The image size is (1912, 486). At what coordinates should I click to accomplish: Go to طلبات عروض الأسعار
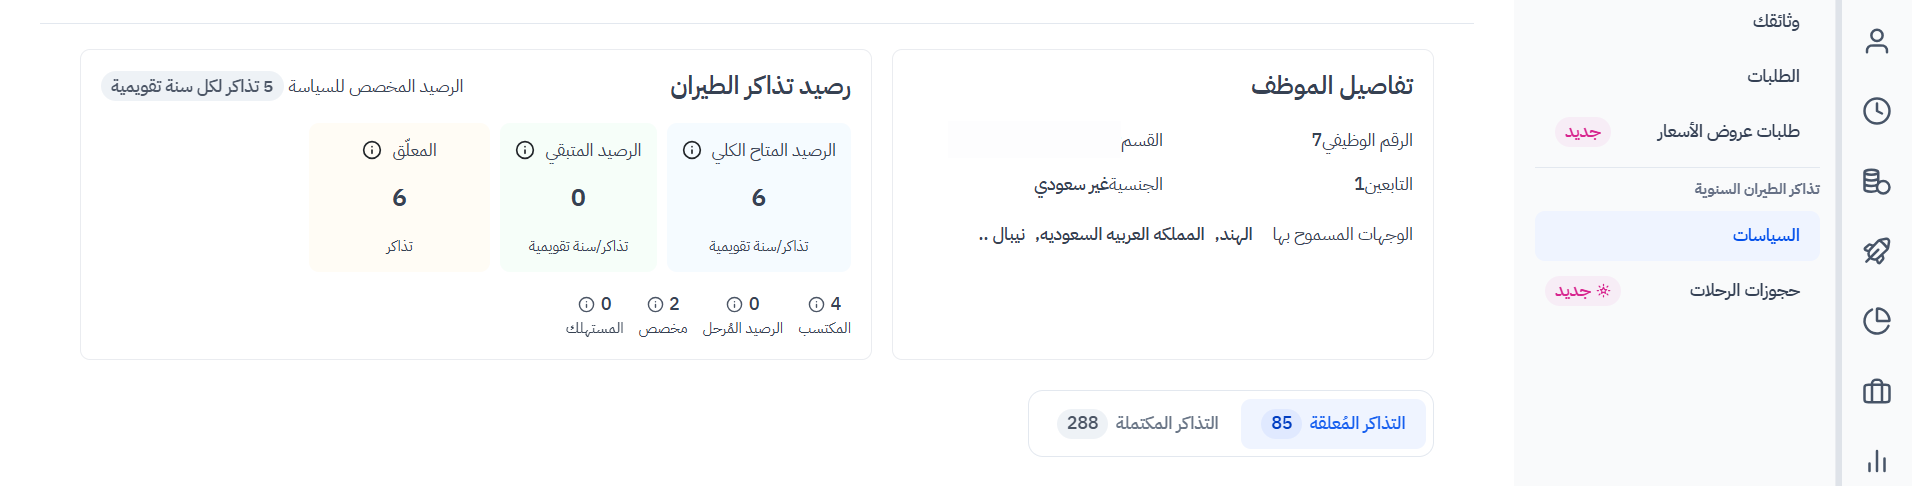click(x=1728, y=132)
